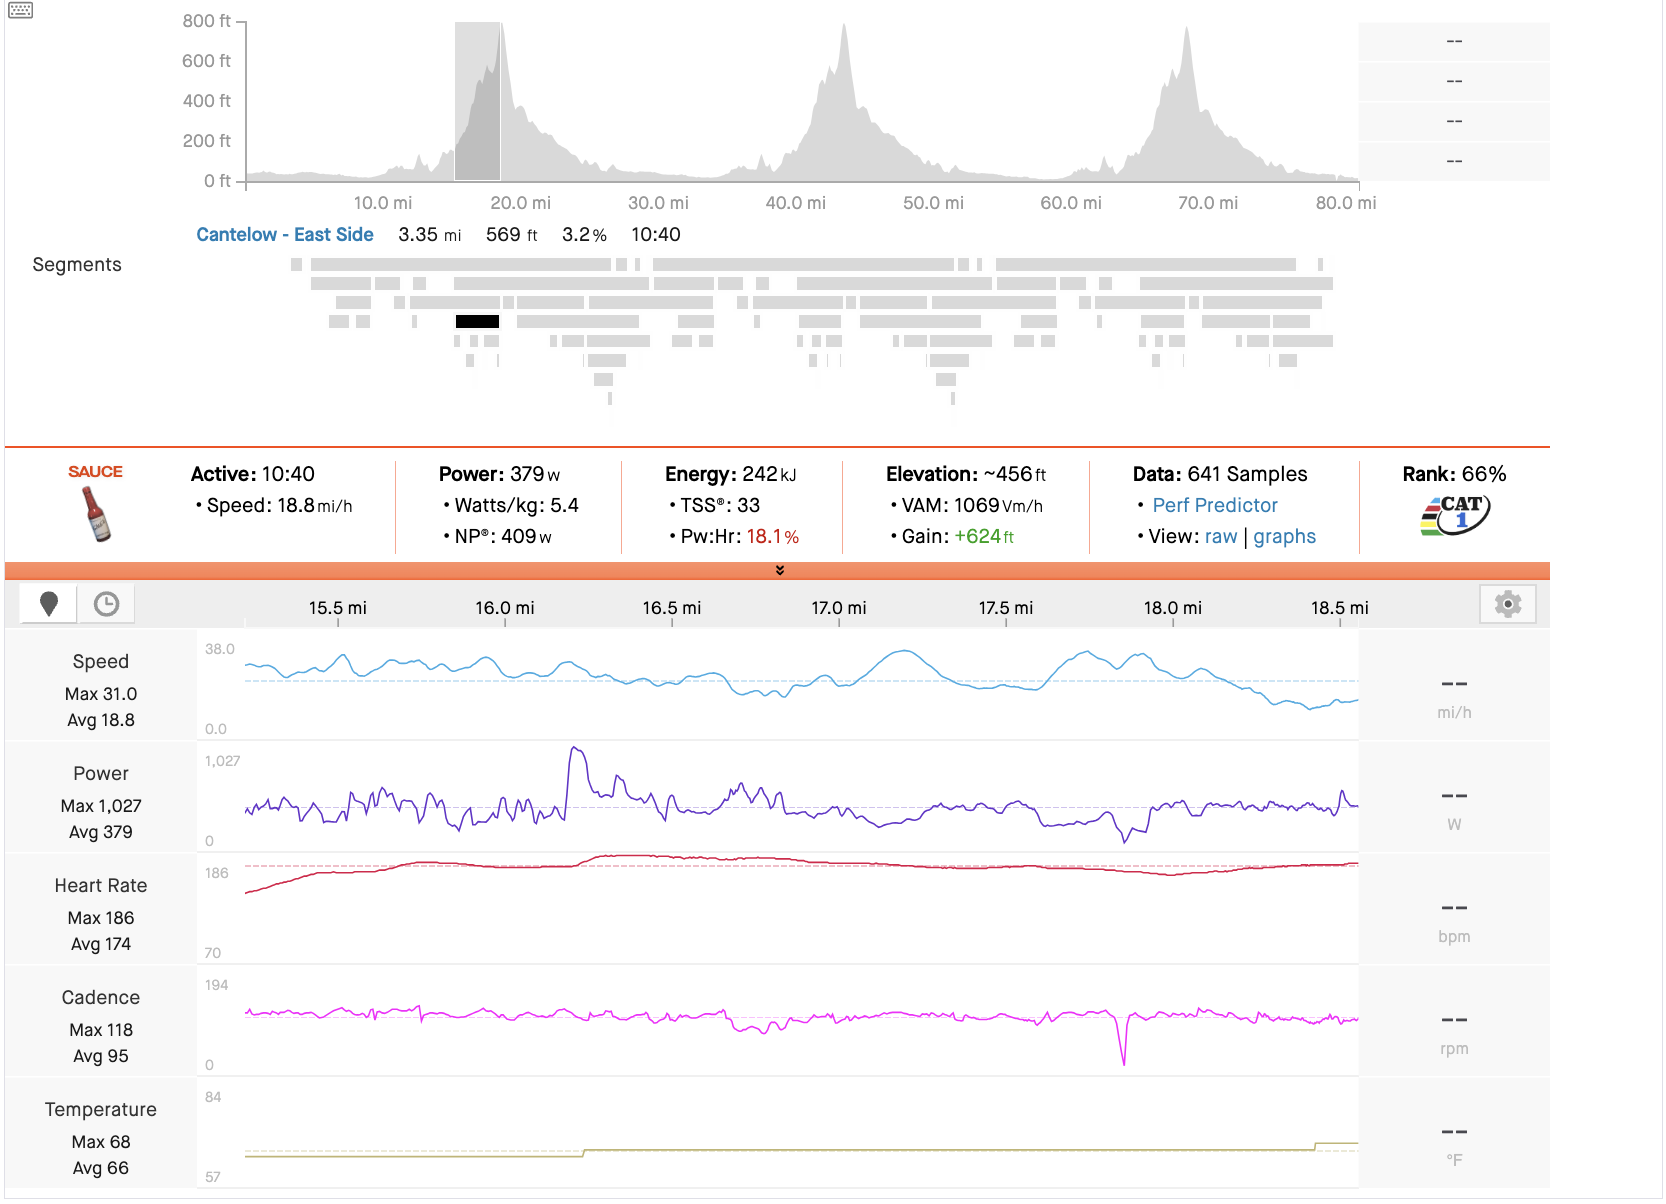Open the chart settings gear

point(1507,604)
